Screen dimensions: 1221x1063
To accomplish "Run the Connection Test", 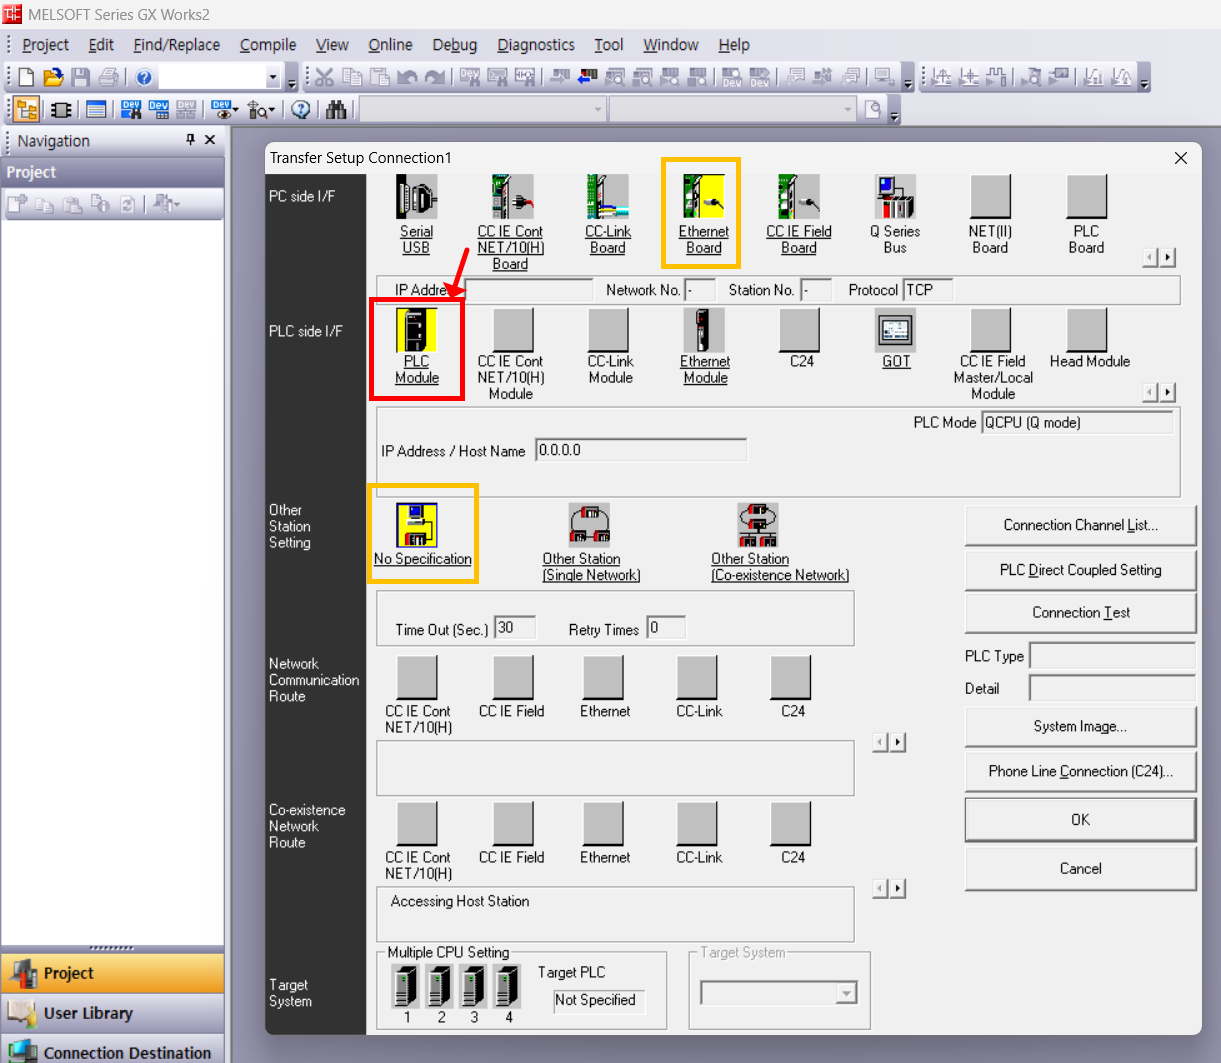I will click(x=1080, y=613).
